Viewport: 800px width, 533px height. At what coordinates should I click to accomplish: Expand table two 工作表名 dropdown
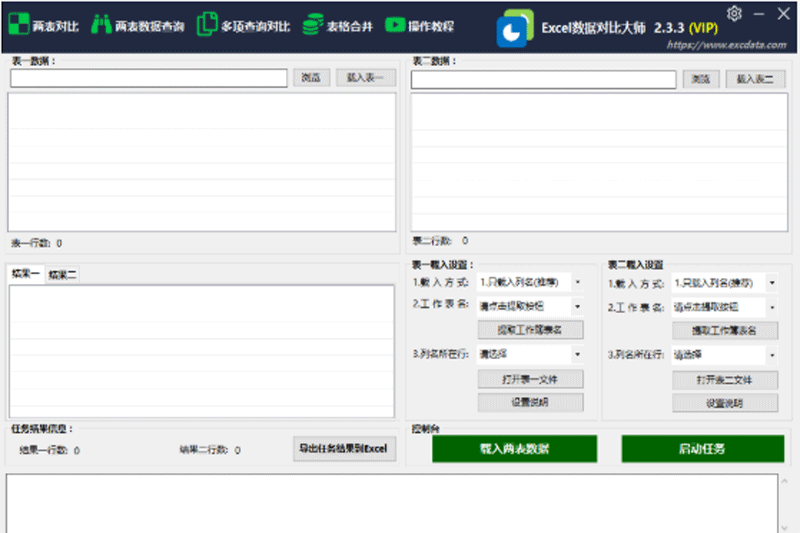[x=772, y=307]
